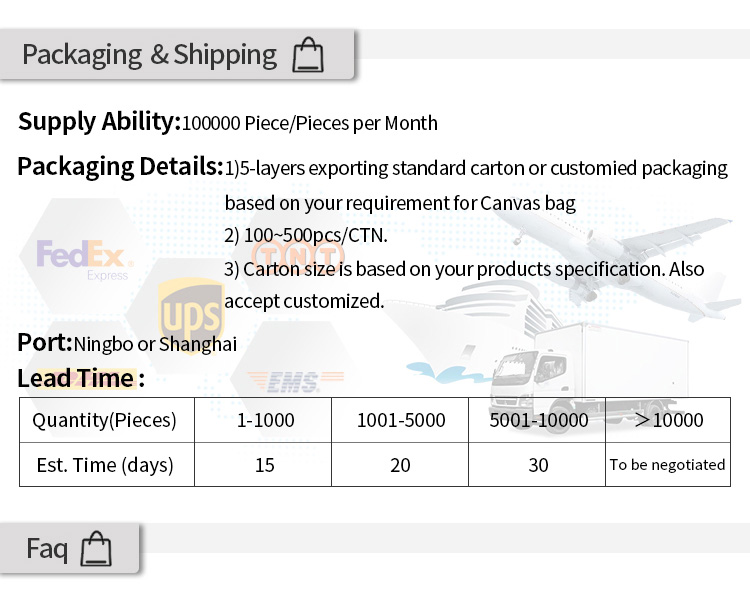Select the Packaging & Shipping section header

[x=177, y=55]
